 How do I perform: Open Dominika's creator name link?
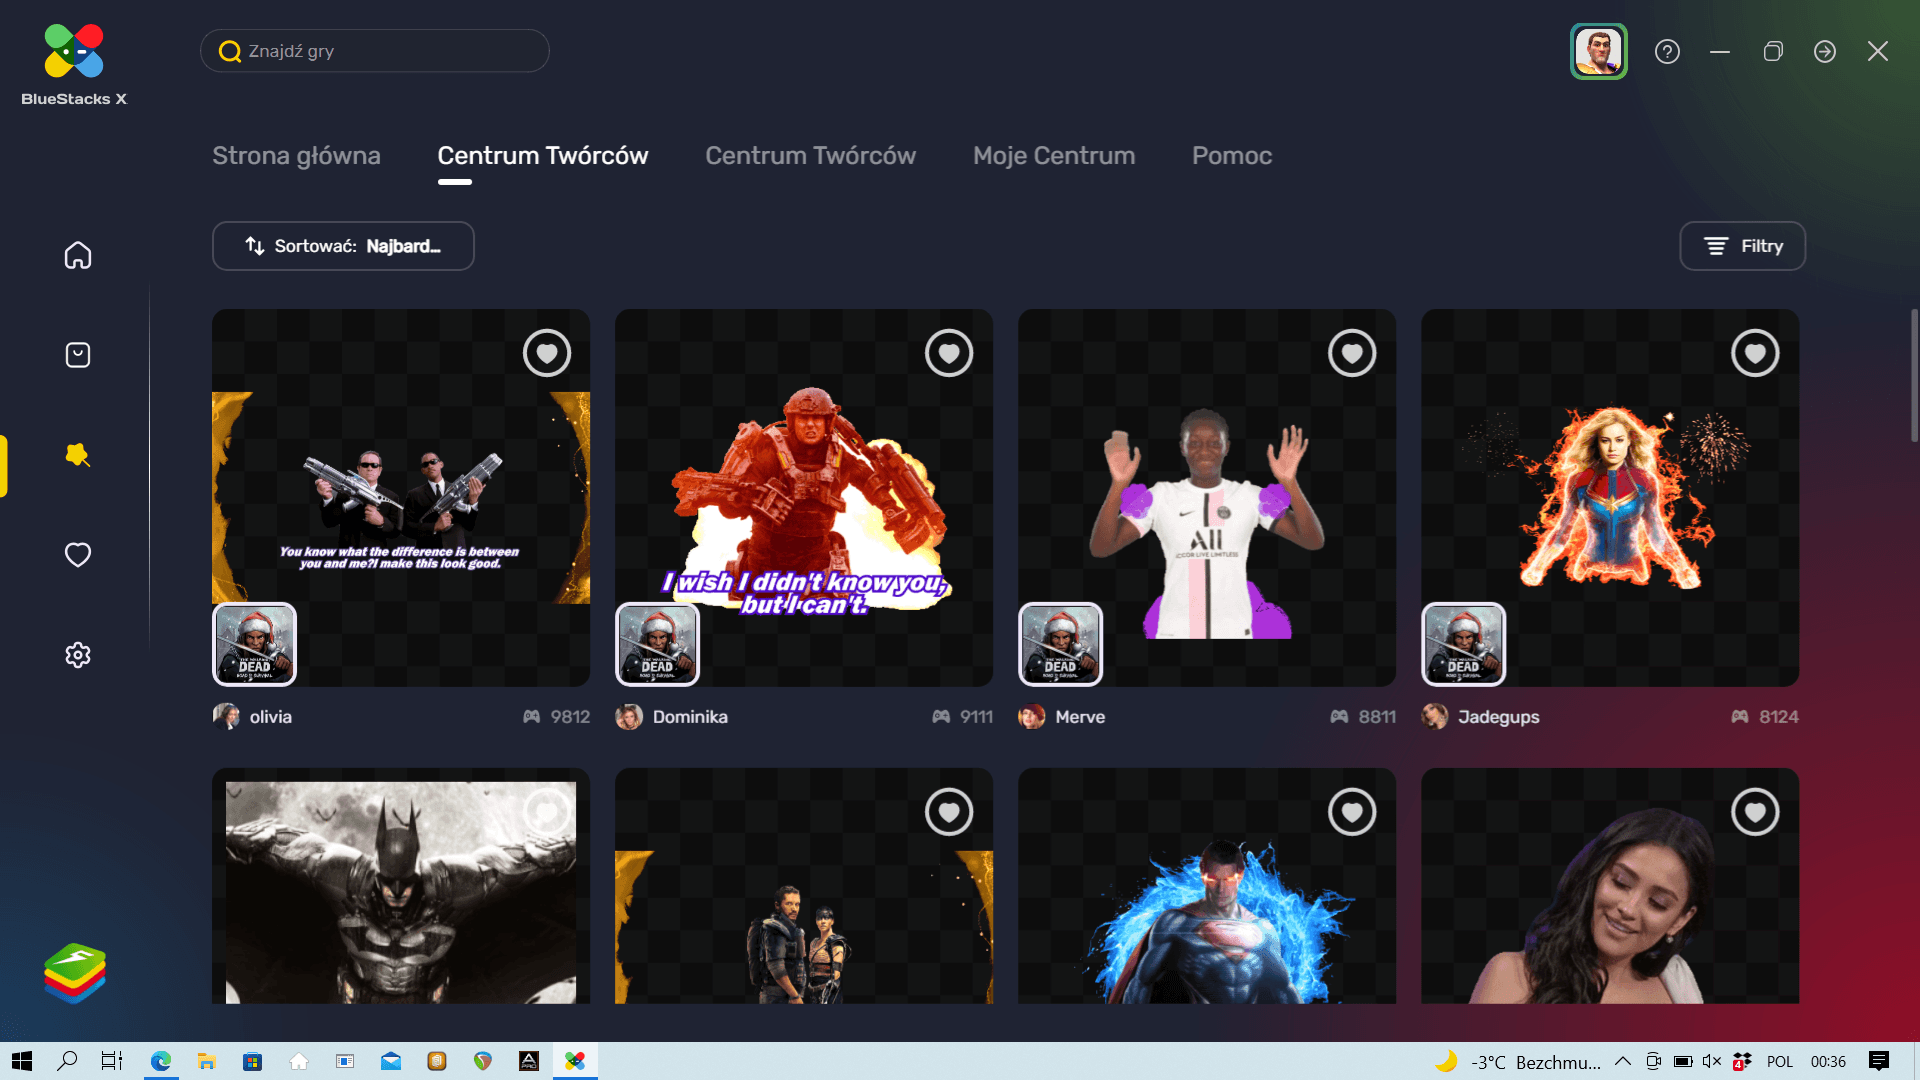click(x=690, y=717)
